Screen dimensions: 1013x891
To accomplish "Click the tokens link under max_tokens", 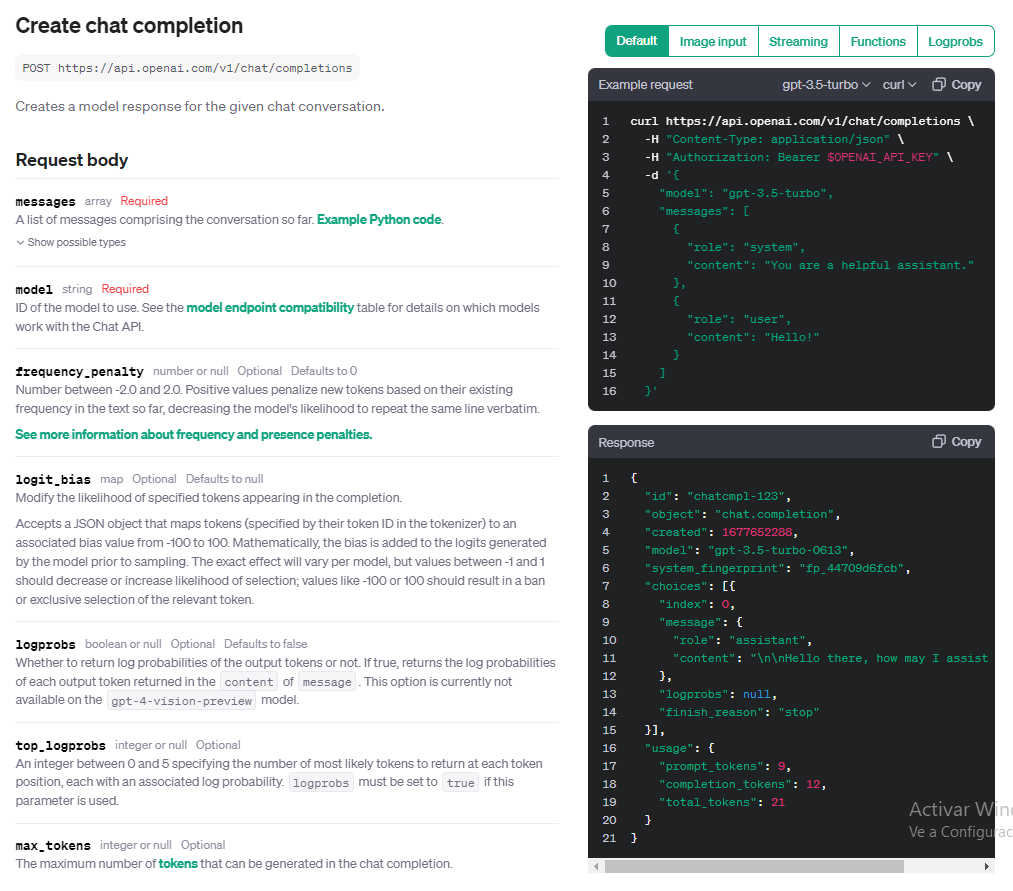I will point(178,863).
